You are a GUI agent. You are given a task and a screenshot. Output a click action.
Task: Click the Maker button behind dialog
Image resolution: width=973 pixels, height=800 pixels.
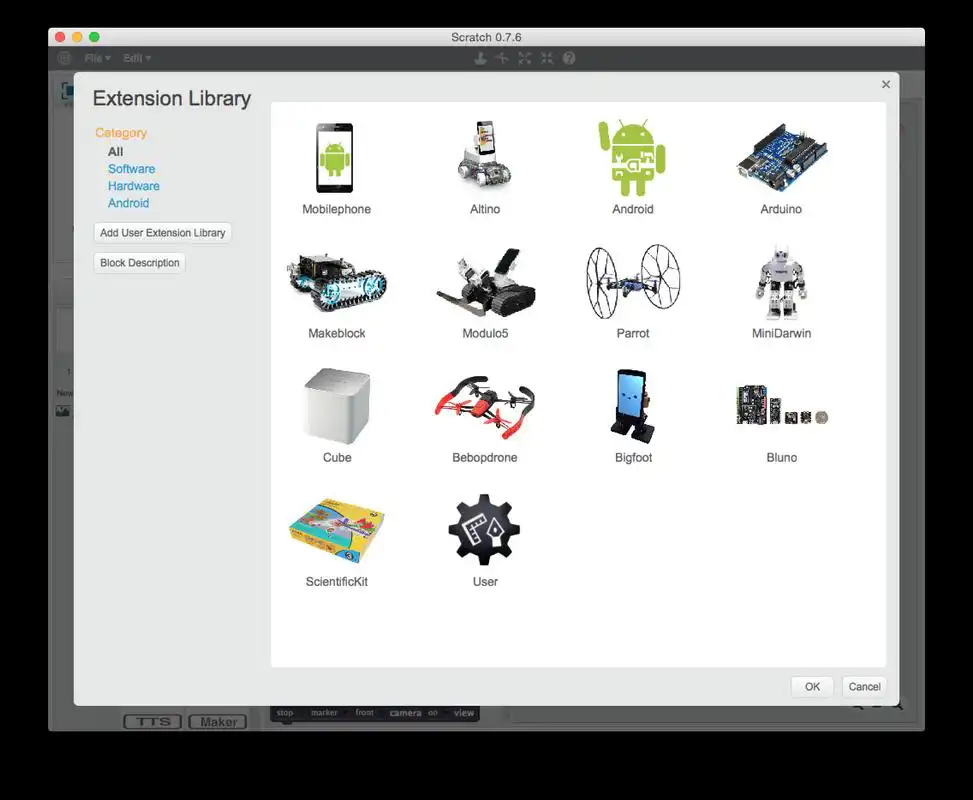click(218, 722)
